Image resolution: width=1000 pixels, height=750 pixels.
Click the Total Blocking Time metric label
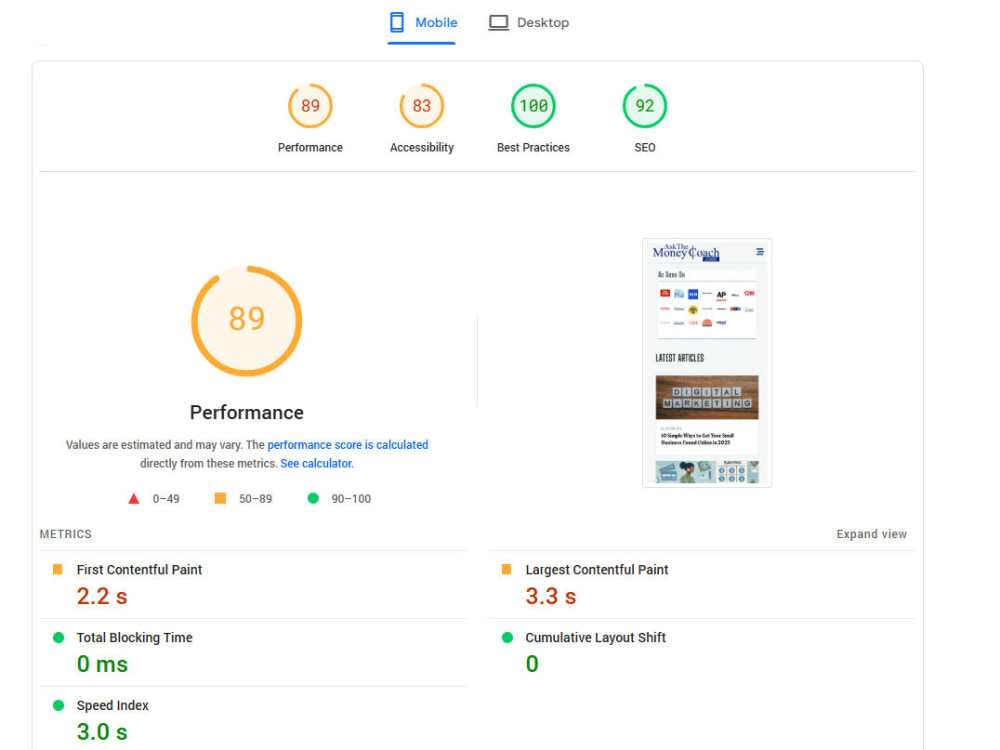pos(135,638)
